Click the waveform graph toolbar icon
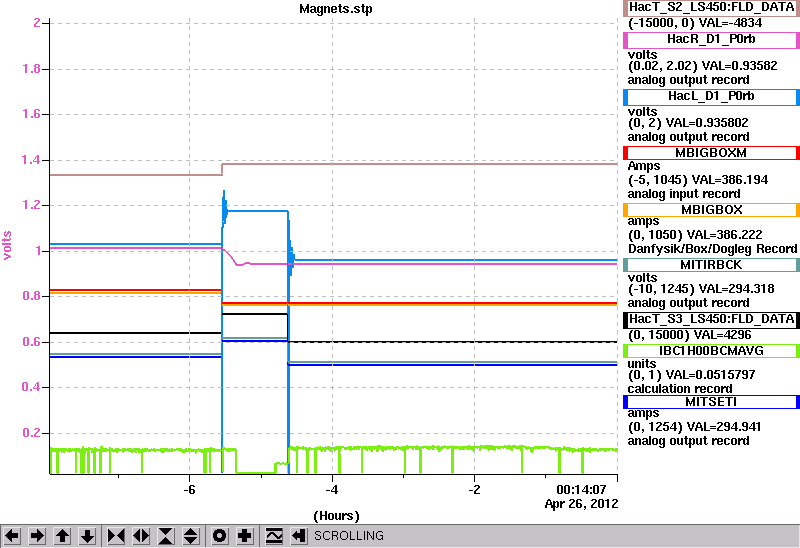Image resolution: width=800 pixels, height=548 pixels. click(274, 536)
